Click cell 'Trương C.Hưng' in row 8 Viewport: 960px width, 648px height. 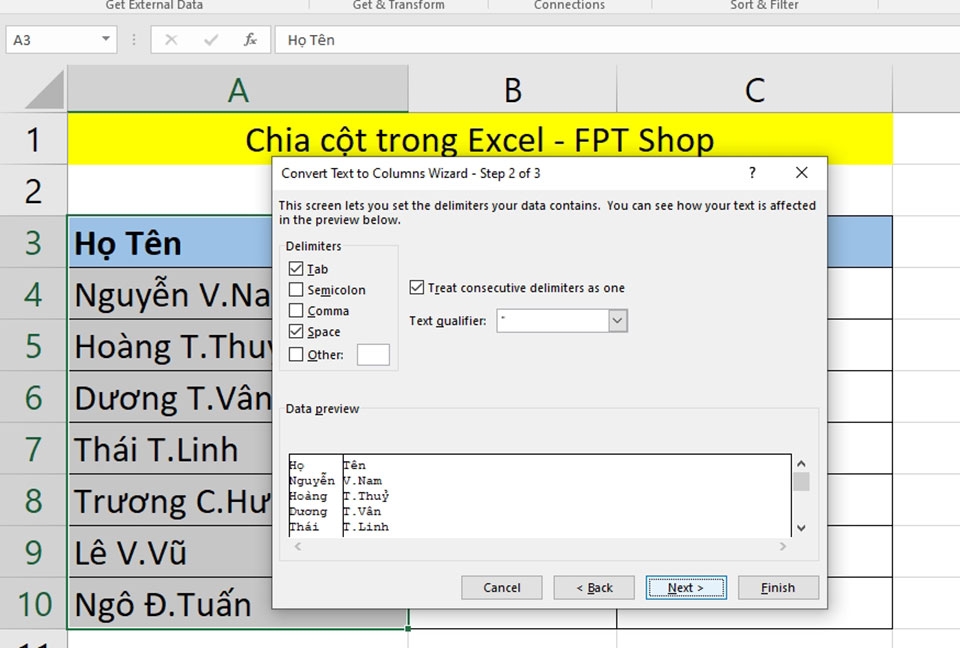pos(170,500)
